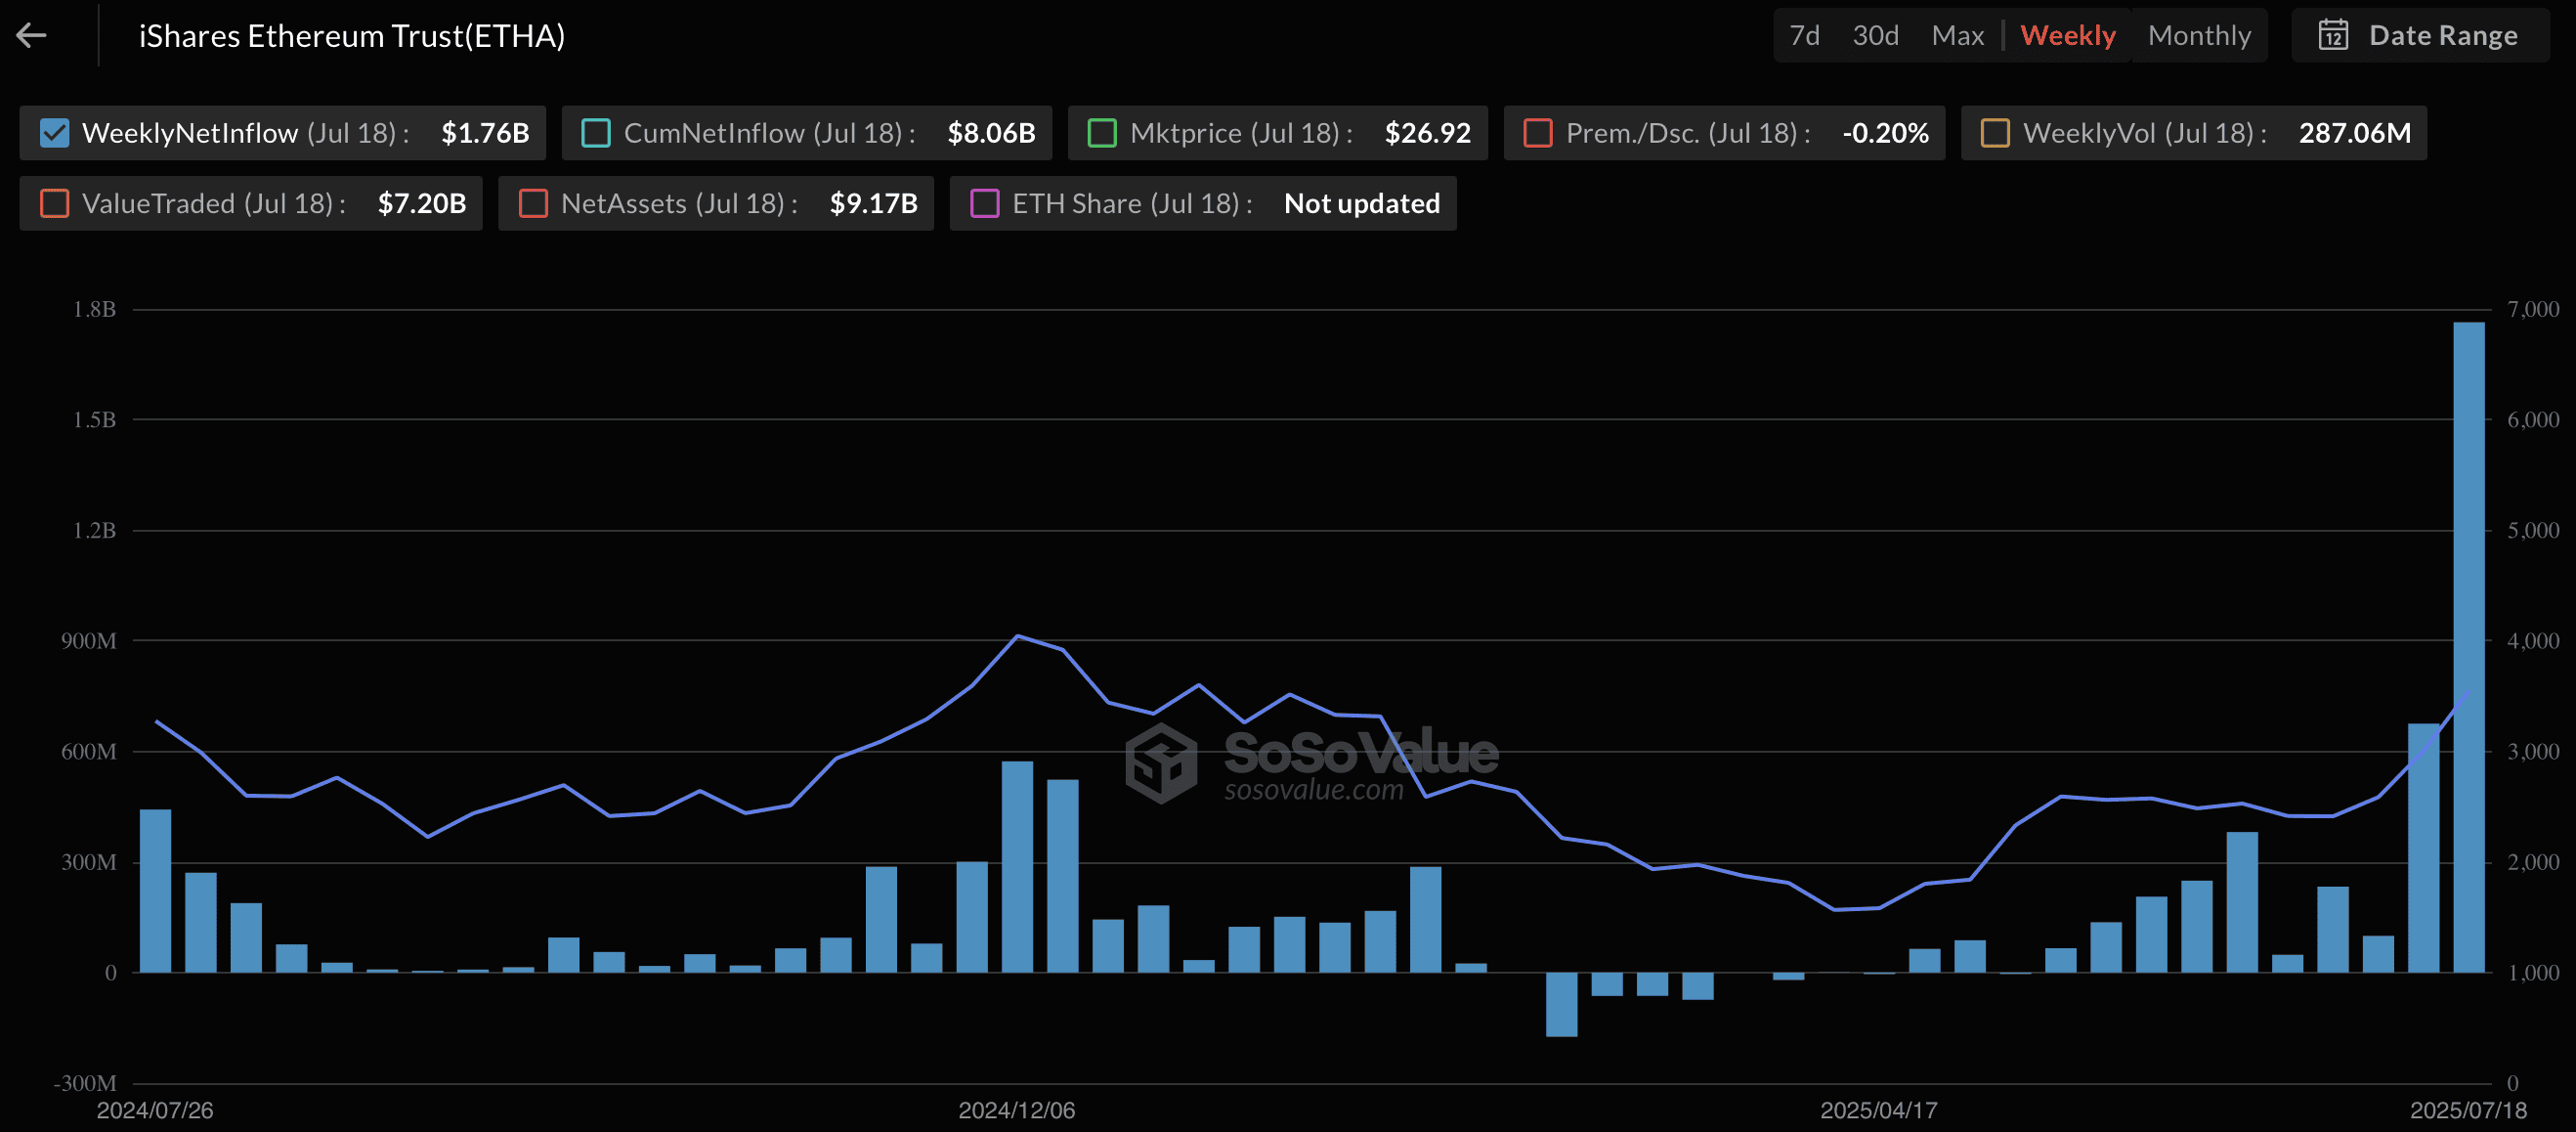Click the 4,000 right axis label
The height and width of the screenshot is (1132, 2576).
pos(2533,641)
